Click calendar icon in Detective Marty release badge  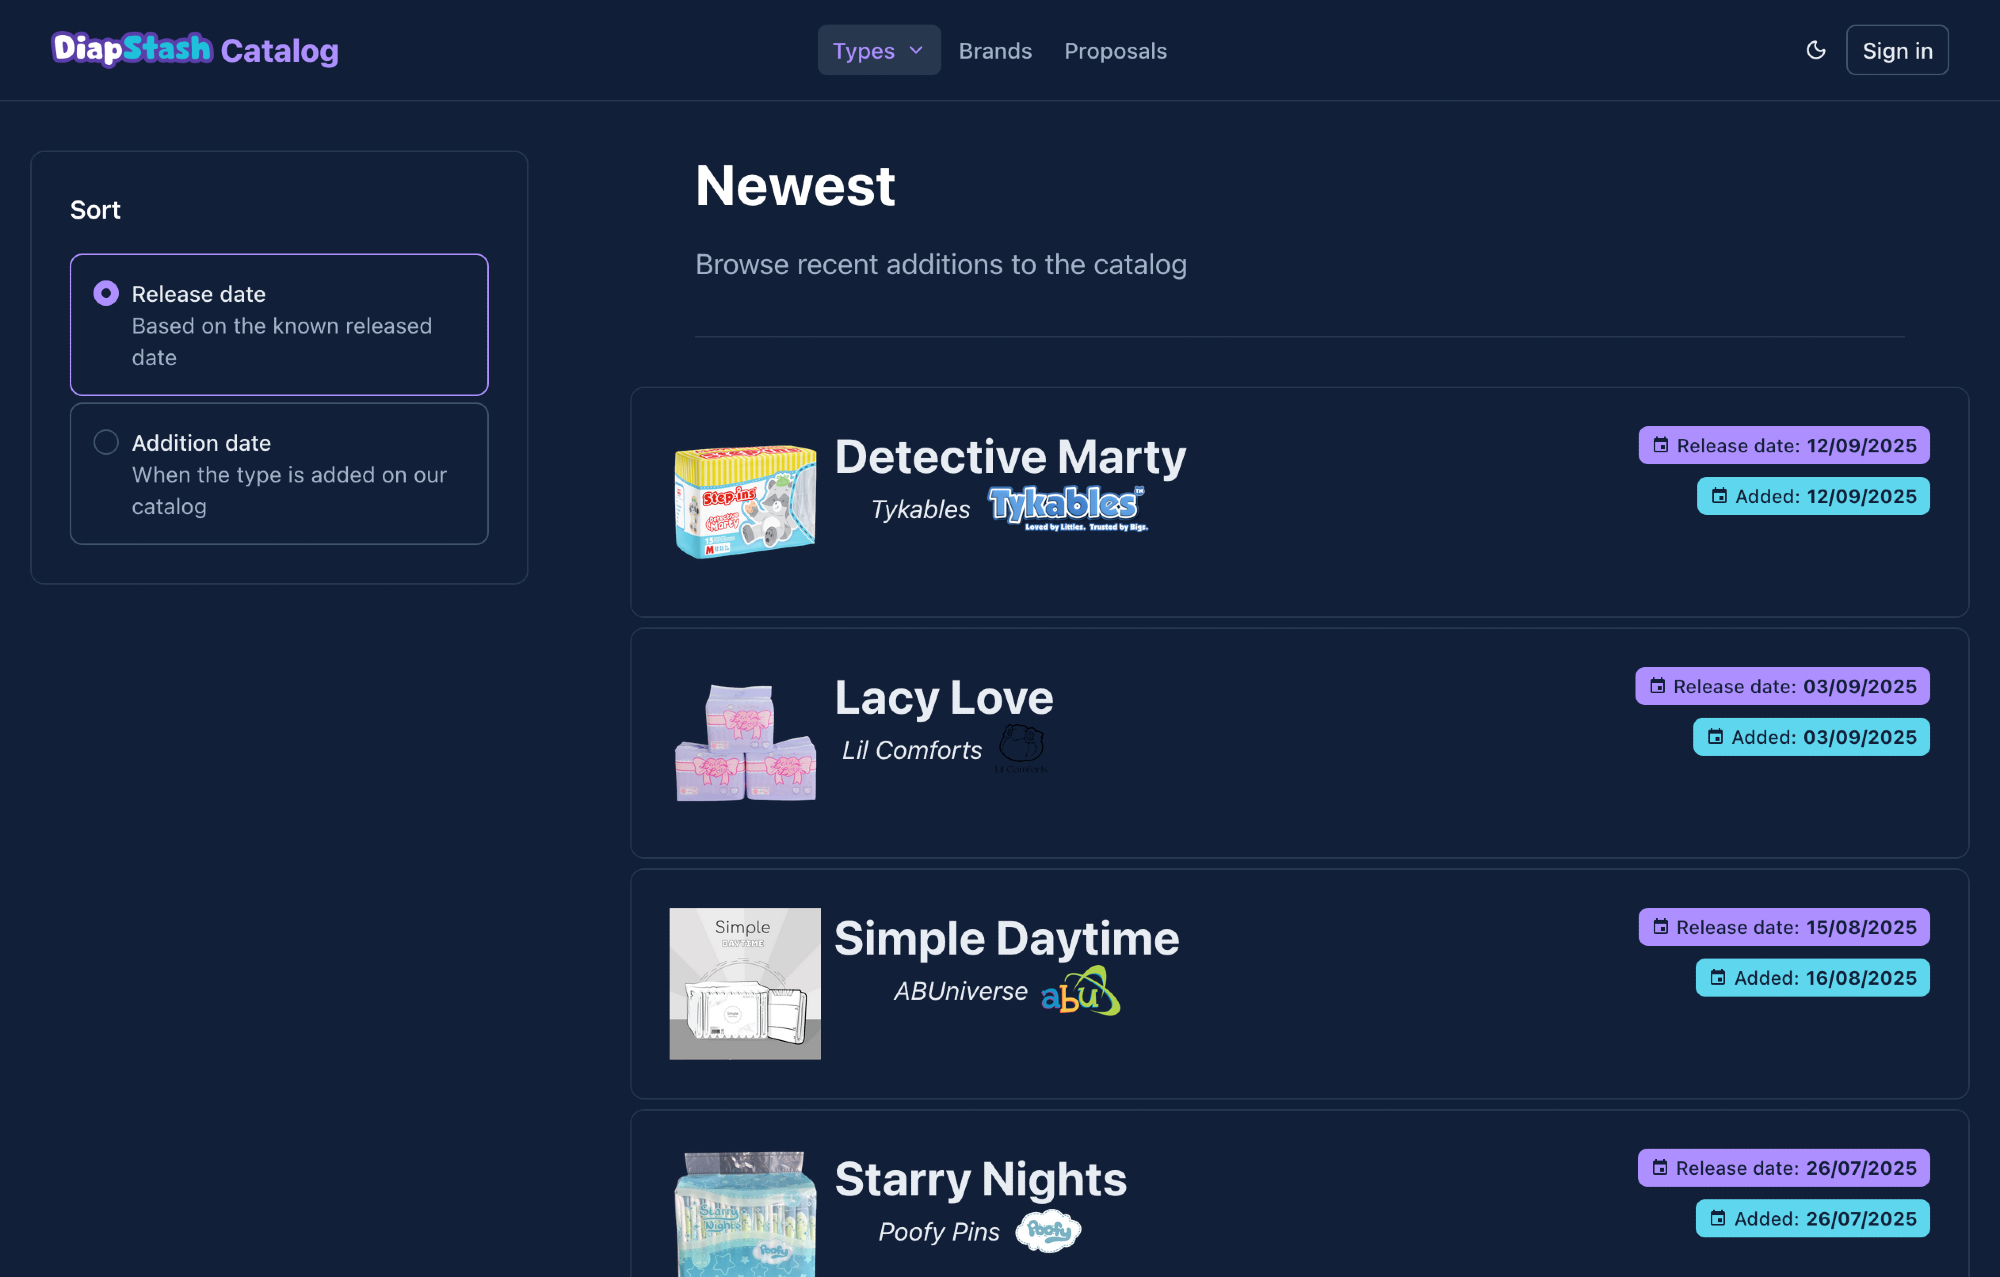pyautogui.click(x=1660, y=446)
